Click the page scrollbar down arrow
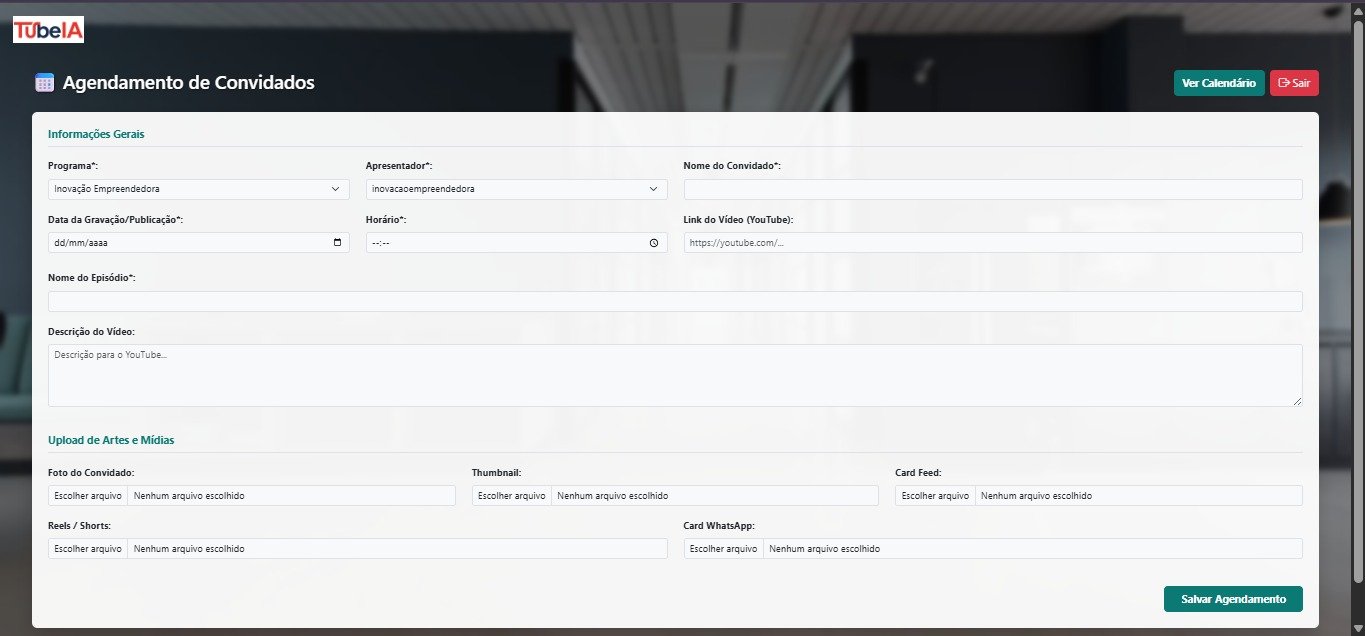Viewport: 1365px width, 636px height. pos(1357,628)
